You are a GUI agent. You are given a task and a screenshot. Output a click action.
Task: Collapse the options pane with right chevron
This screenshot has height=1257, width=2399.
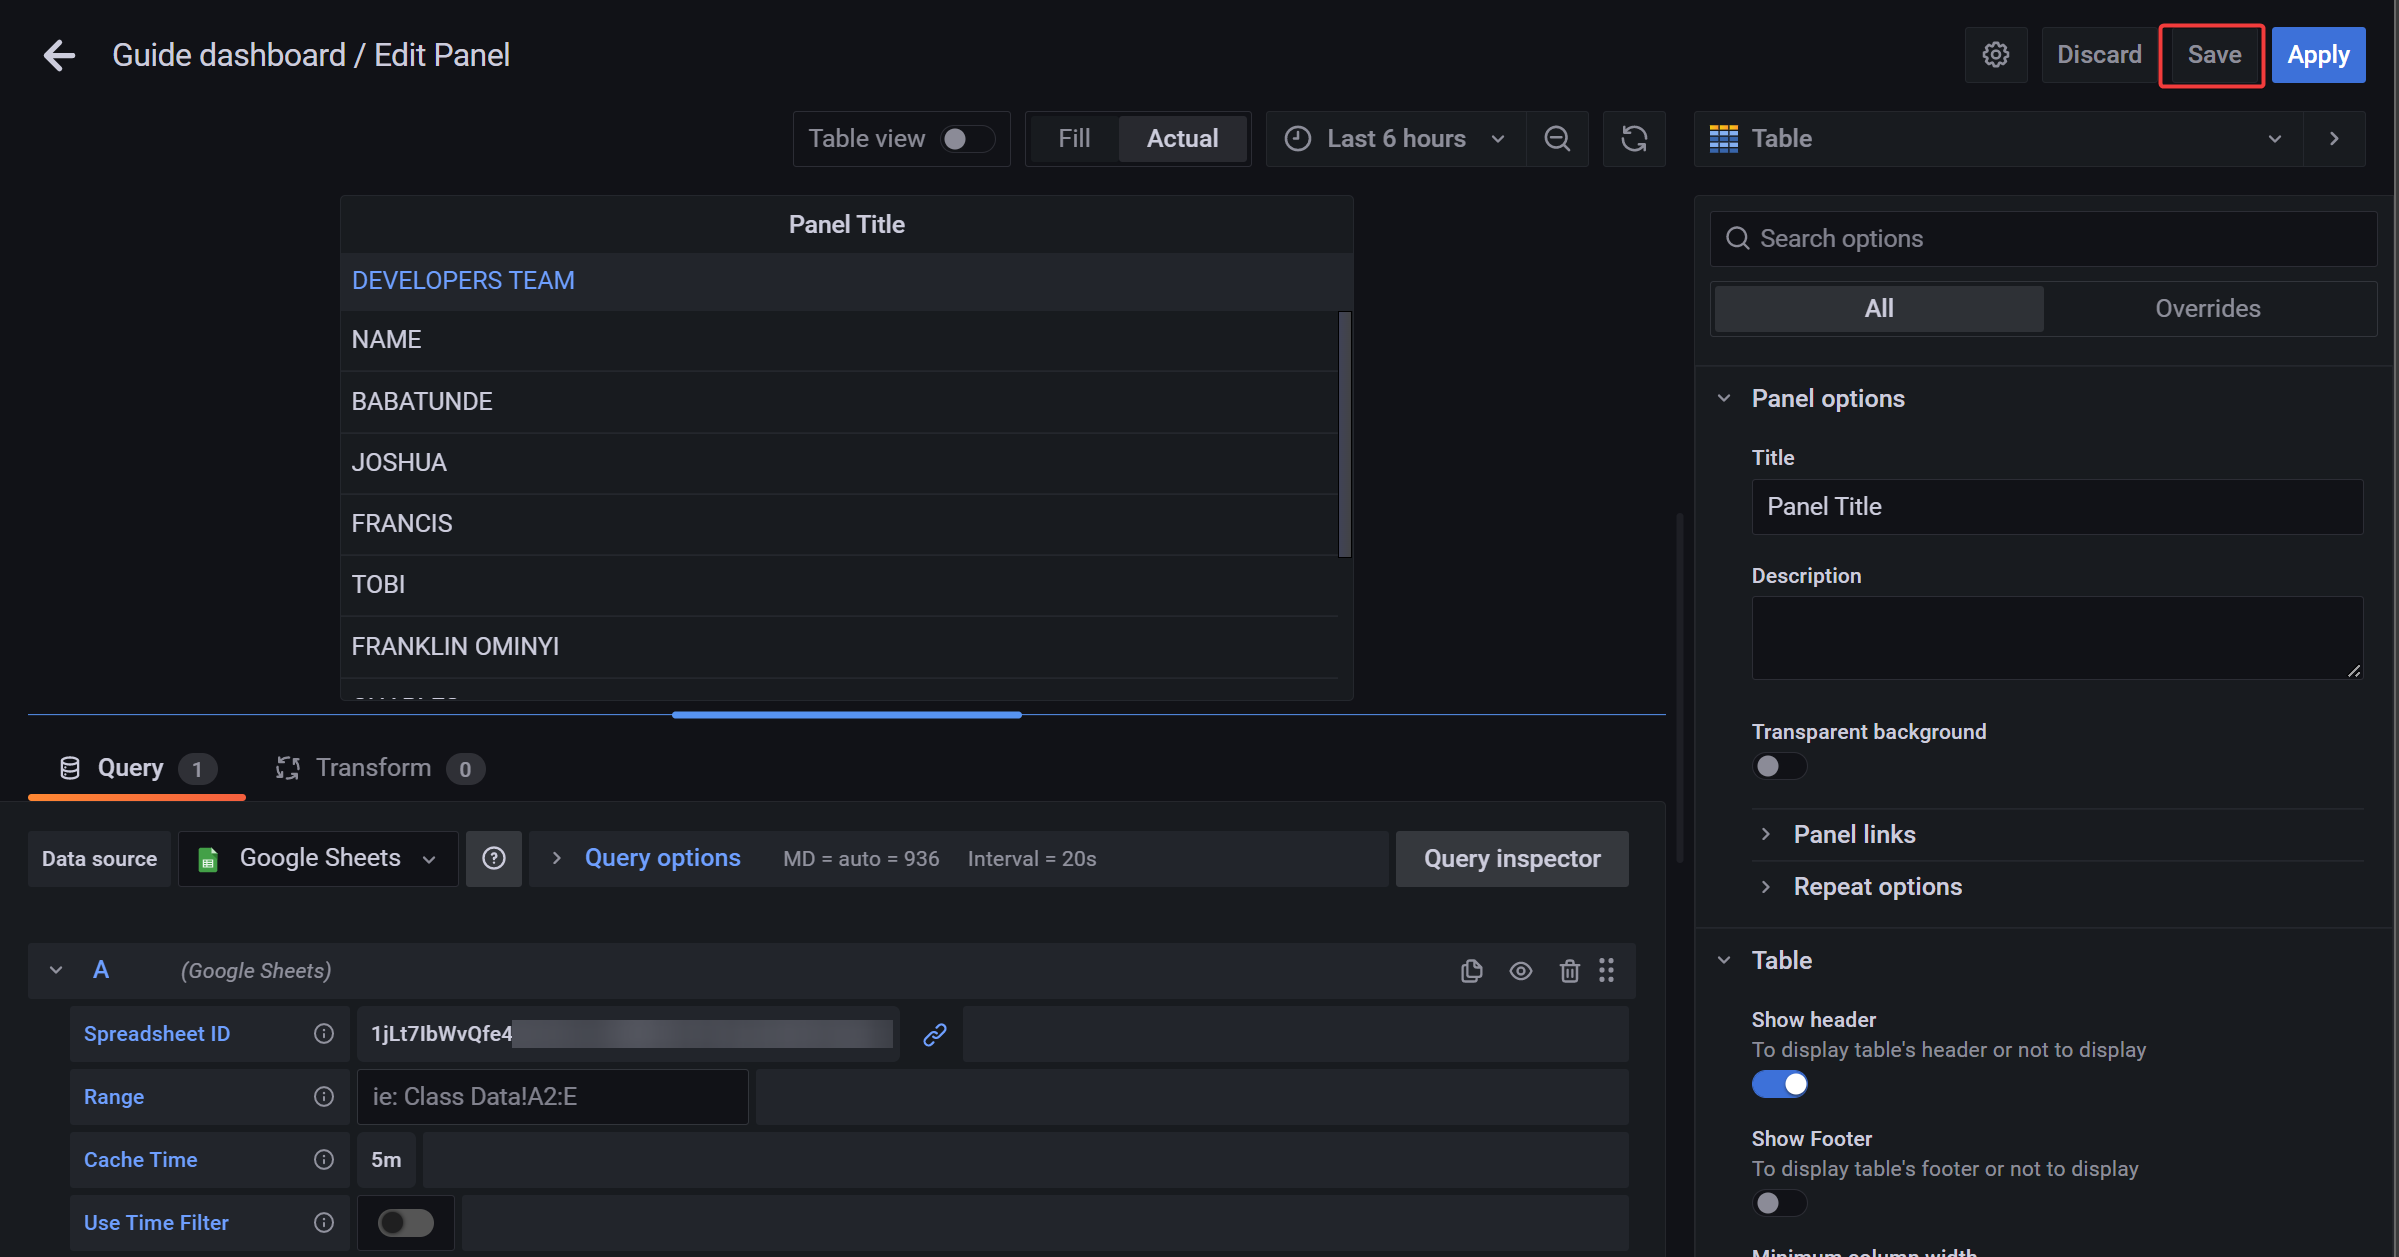tap(2334, 139)
